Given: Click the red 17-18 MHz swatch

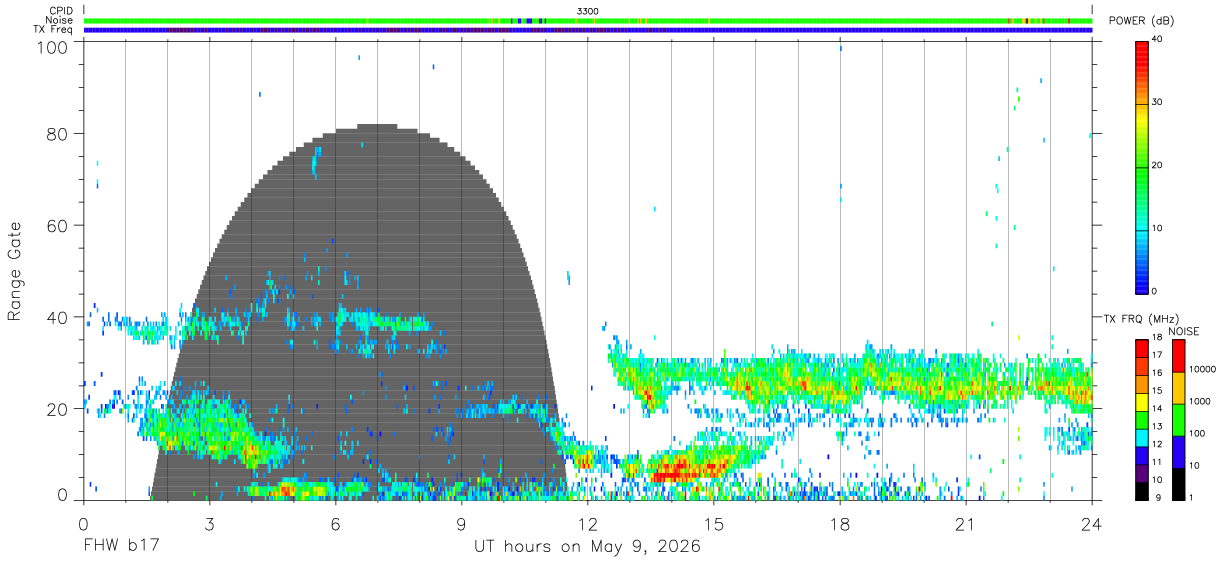Looking at the screenshot, I should point(1141,347).
